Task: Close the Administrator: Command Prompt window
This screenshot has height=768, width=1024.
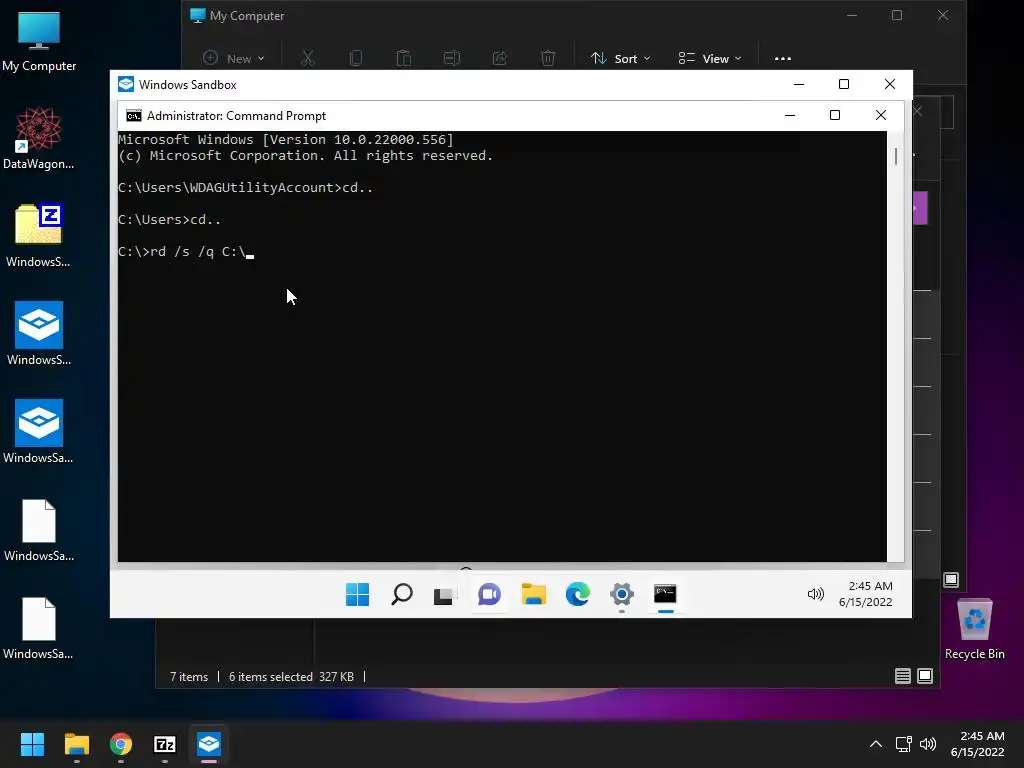Action: [x=880, y=116]
